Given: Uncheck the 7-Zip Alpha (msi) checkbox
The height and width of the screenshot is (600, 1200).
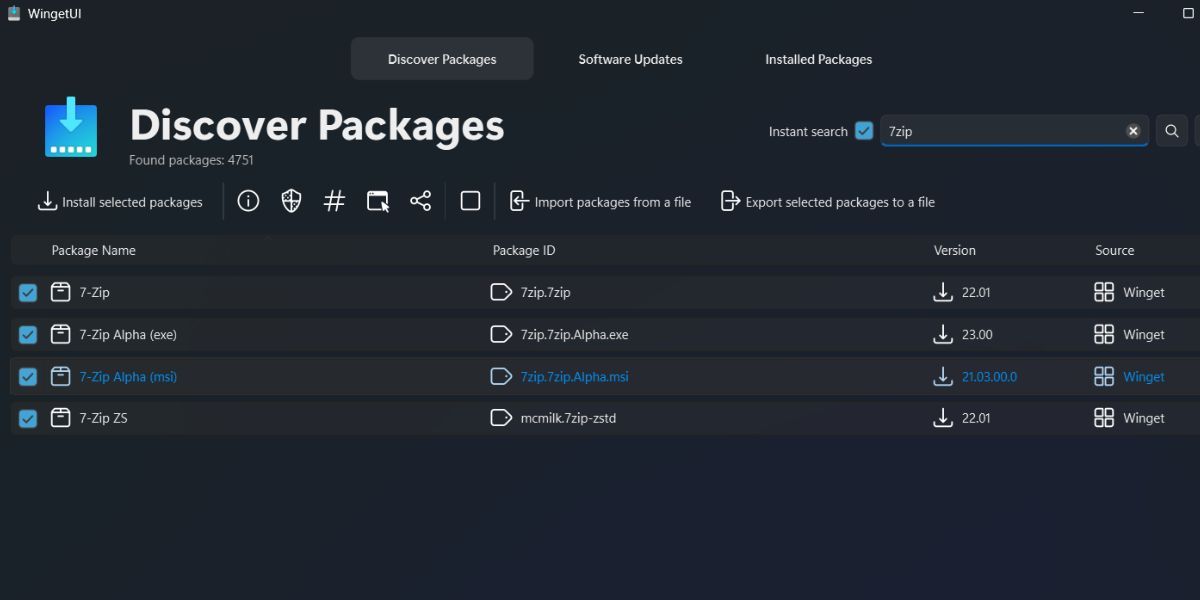Looking at the screenshot, I should pos(28,376).
